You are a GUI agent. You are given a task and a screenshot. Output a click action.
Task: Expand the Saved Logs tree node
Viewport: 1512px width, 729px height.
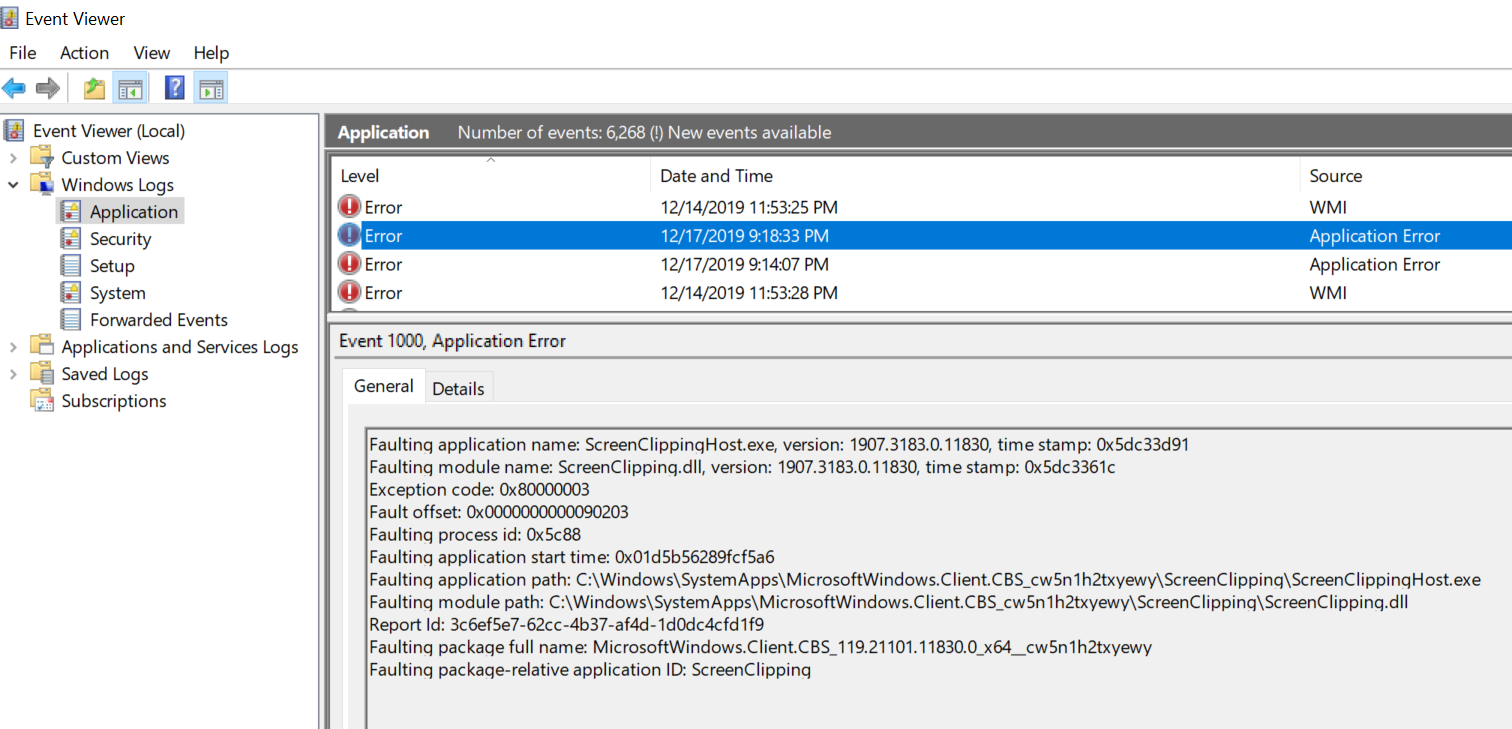point(13,373)
